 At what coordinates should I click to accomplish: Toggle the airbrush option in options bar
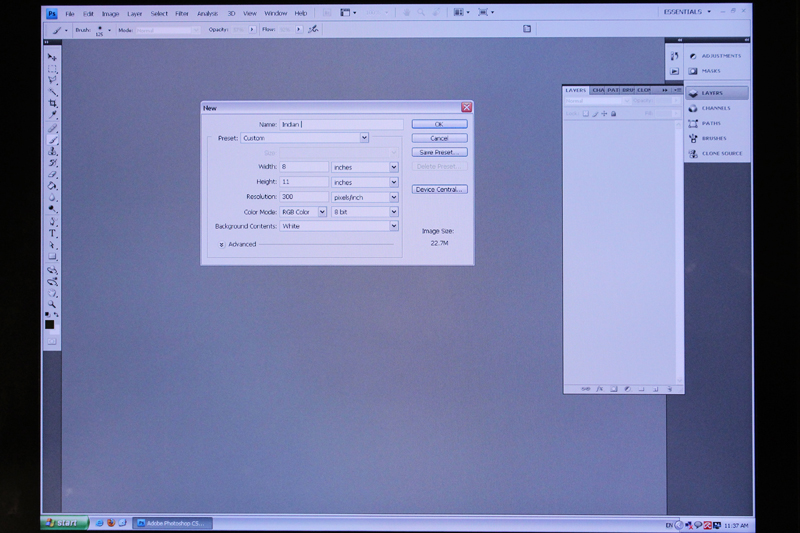[313, 30]
